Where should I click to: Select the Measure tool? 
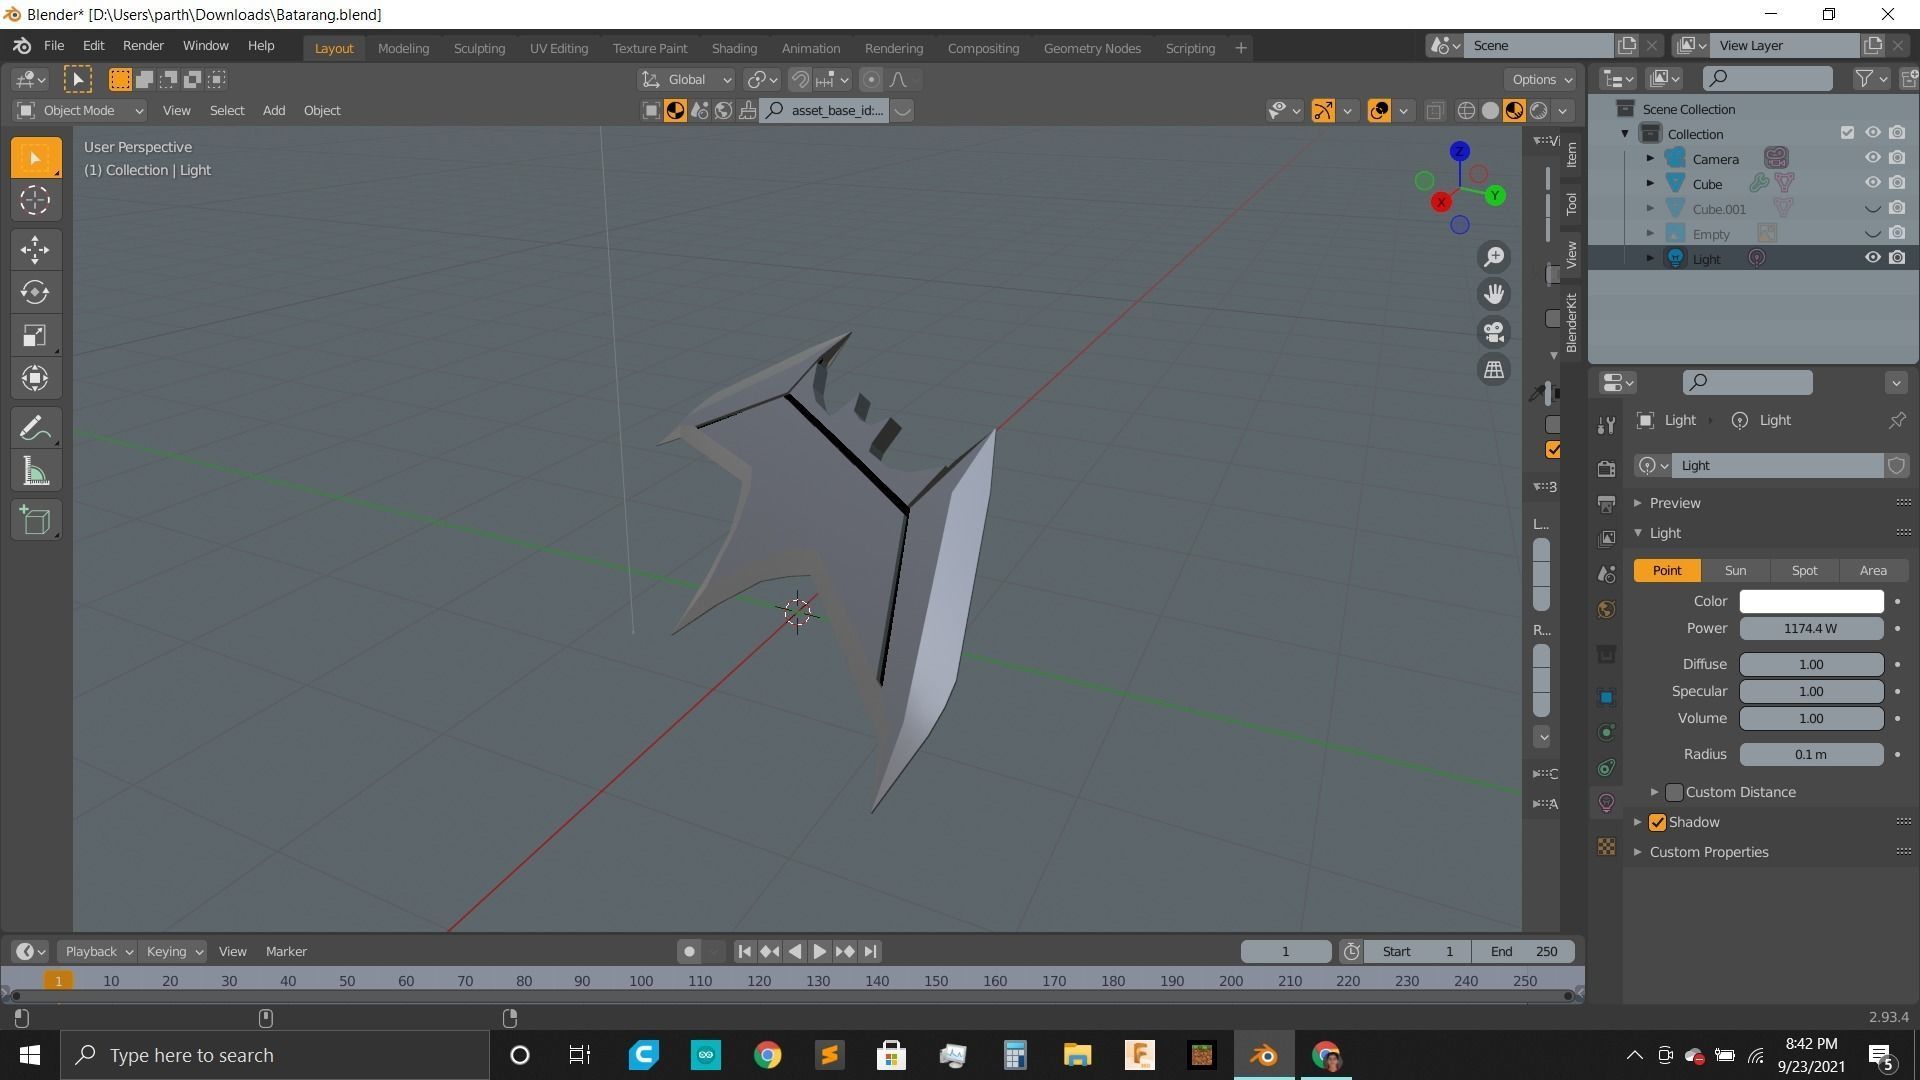pyautogui.click(x=35, y=472)
